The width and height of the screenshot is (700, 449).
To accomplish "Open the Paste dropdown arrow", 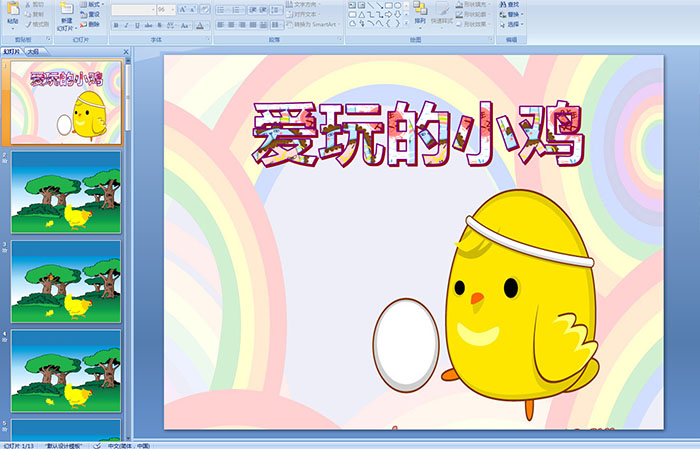I will (x=13, y=29).
